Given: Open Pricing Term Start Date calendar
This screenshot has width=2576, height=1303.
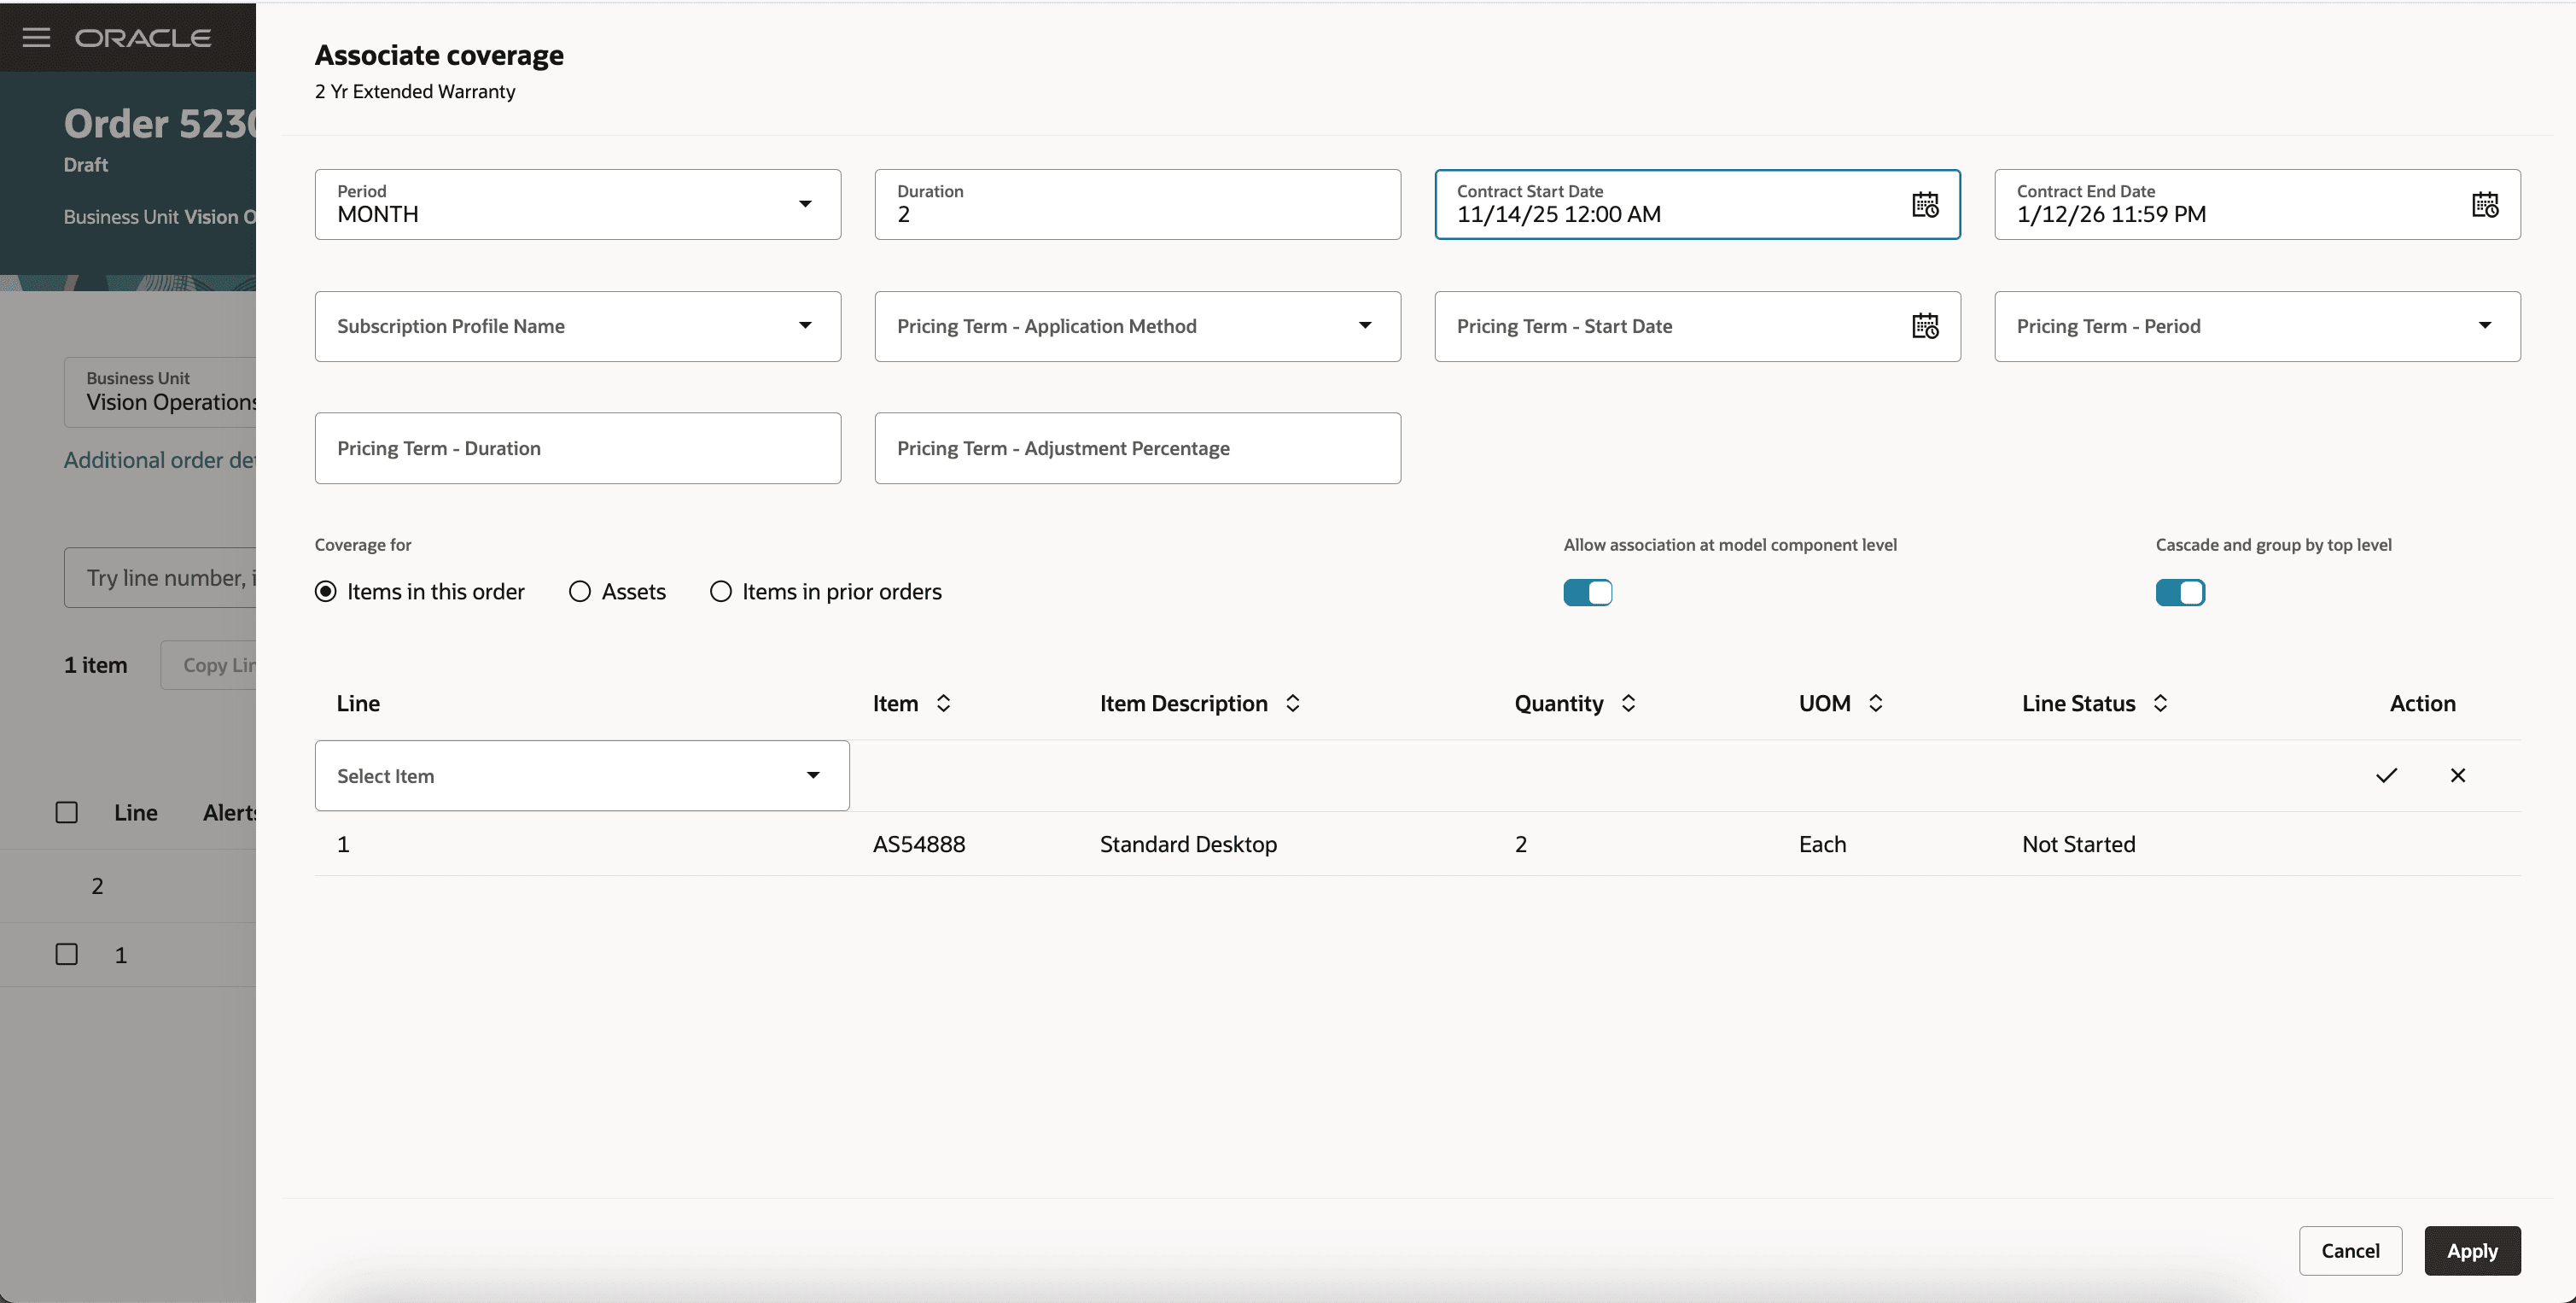Looking at the screenshot, I should click(1924, 326).
